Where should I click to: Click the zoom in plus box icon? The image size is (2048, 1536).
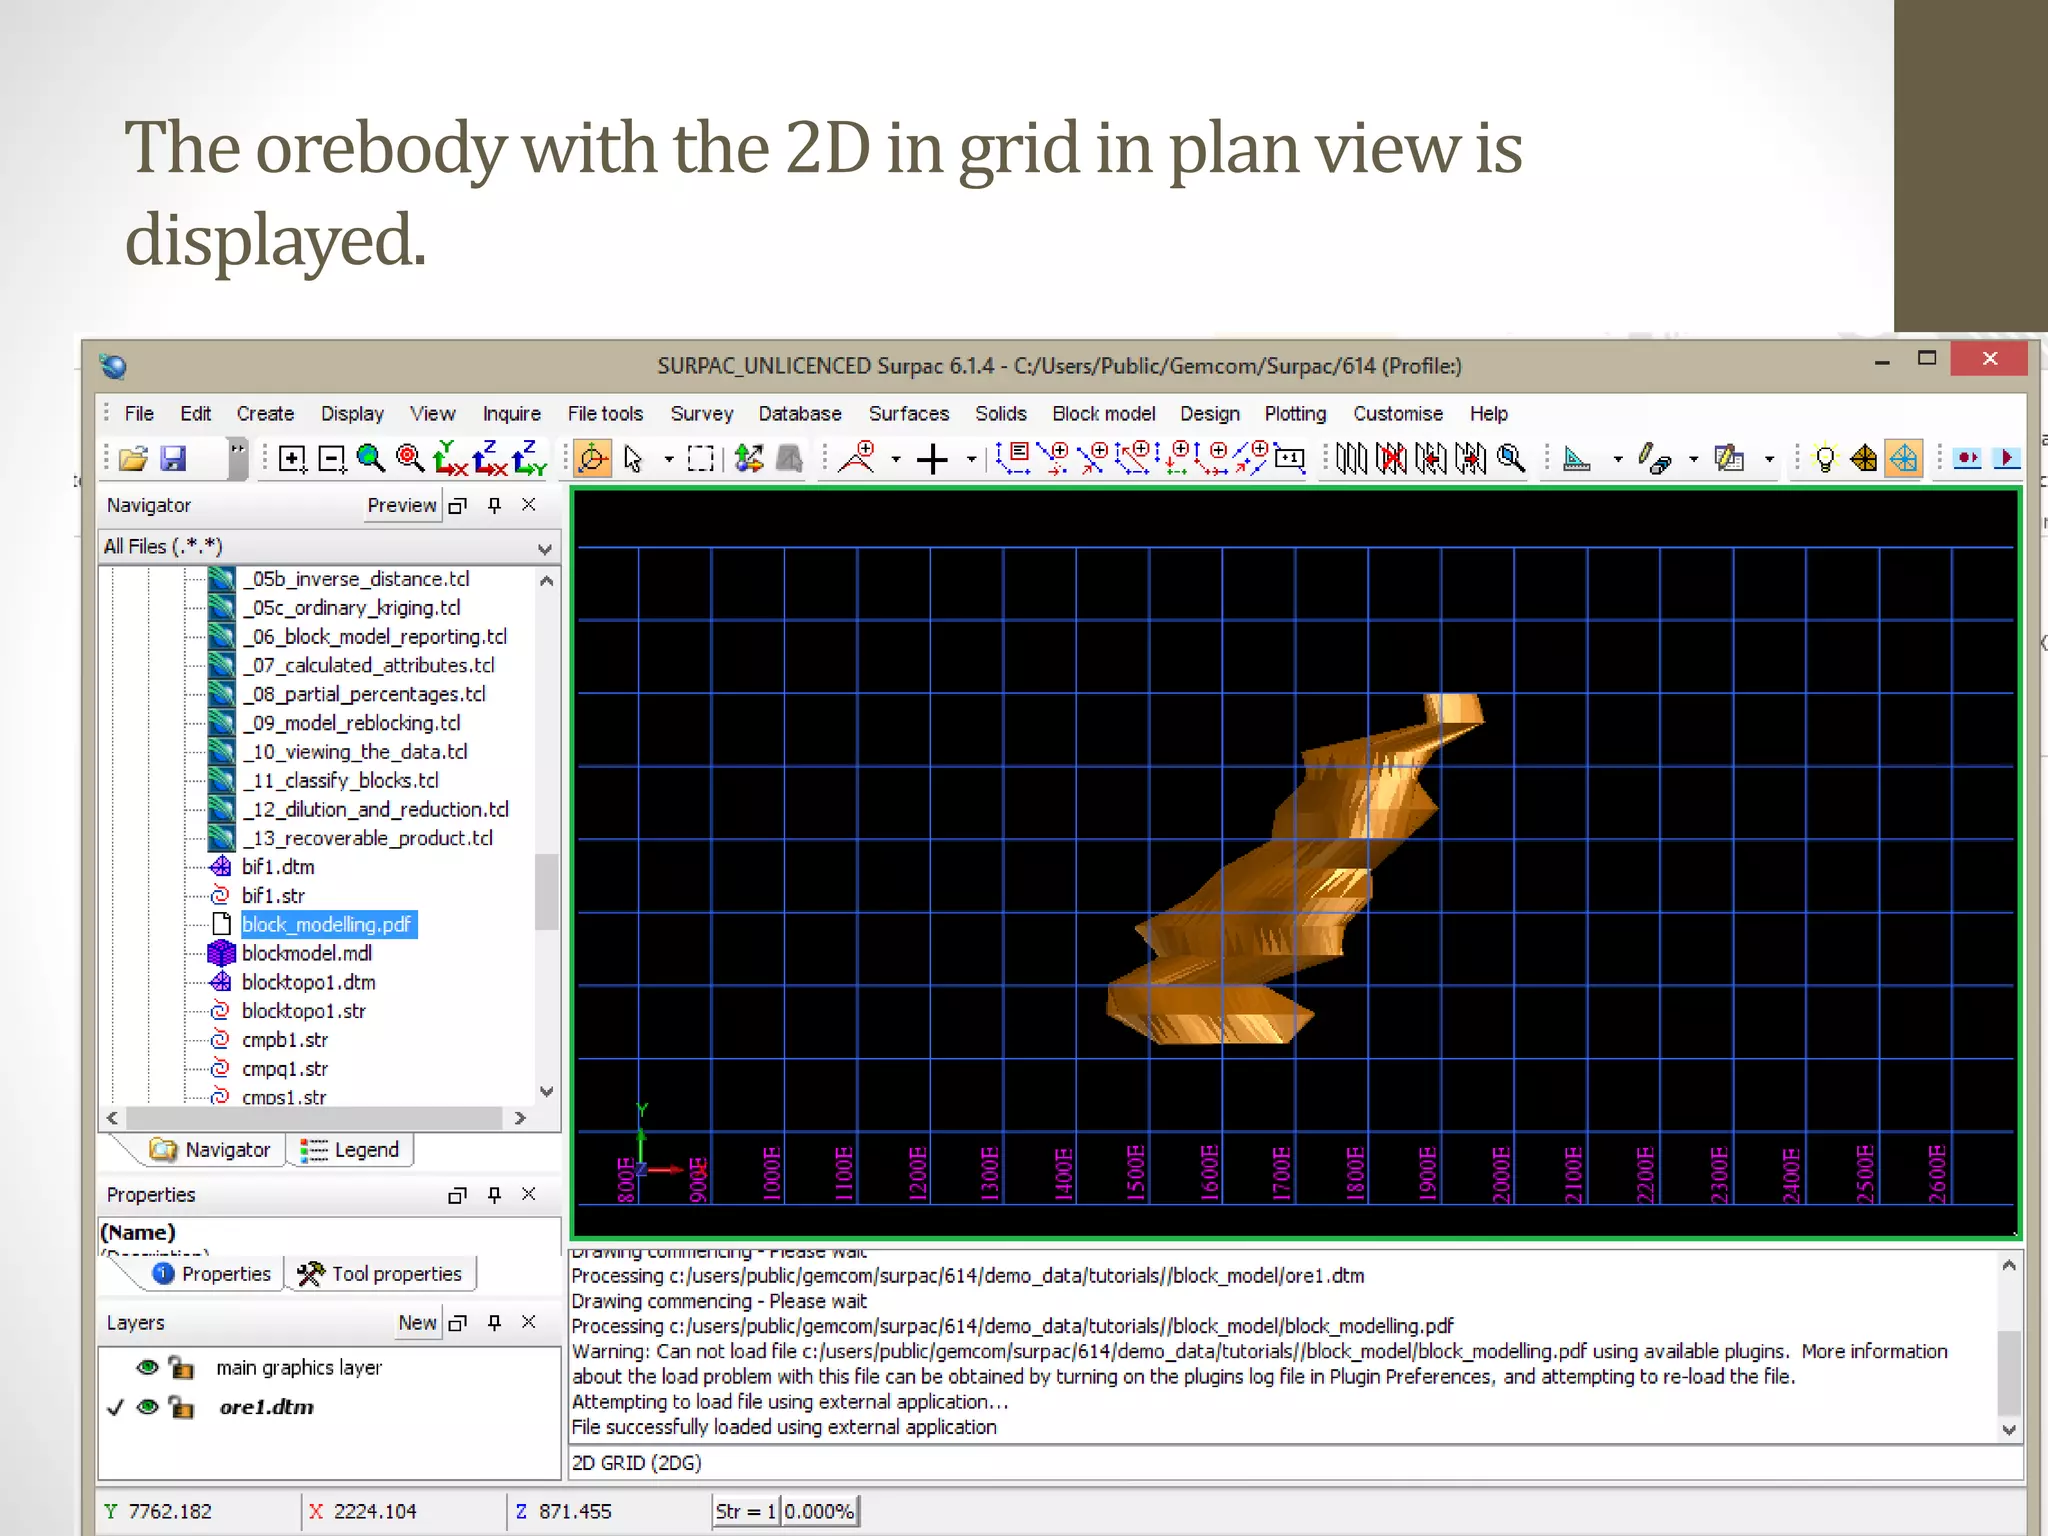(x=292, y=459)
